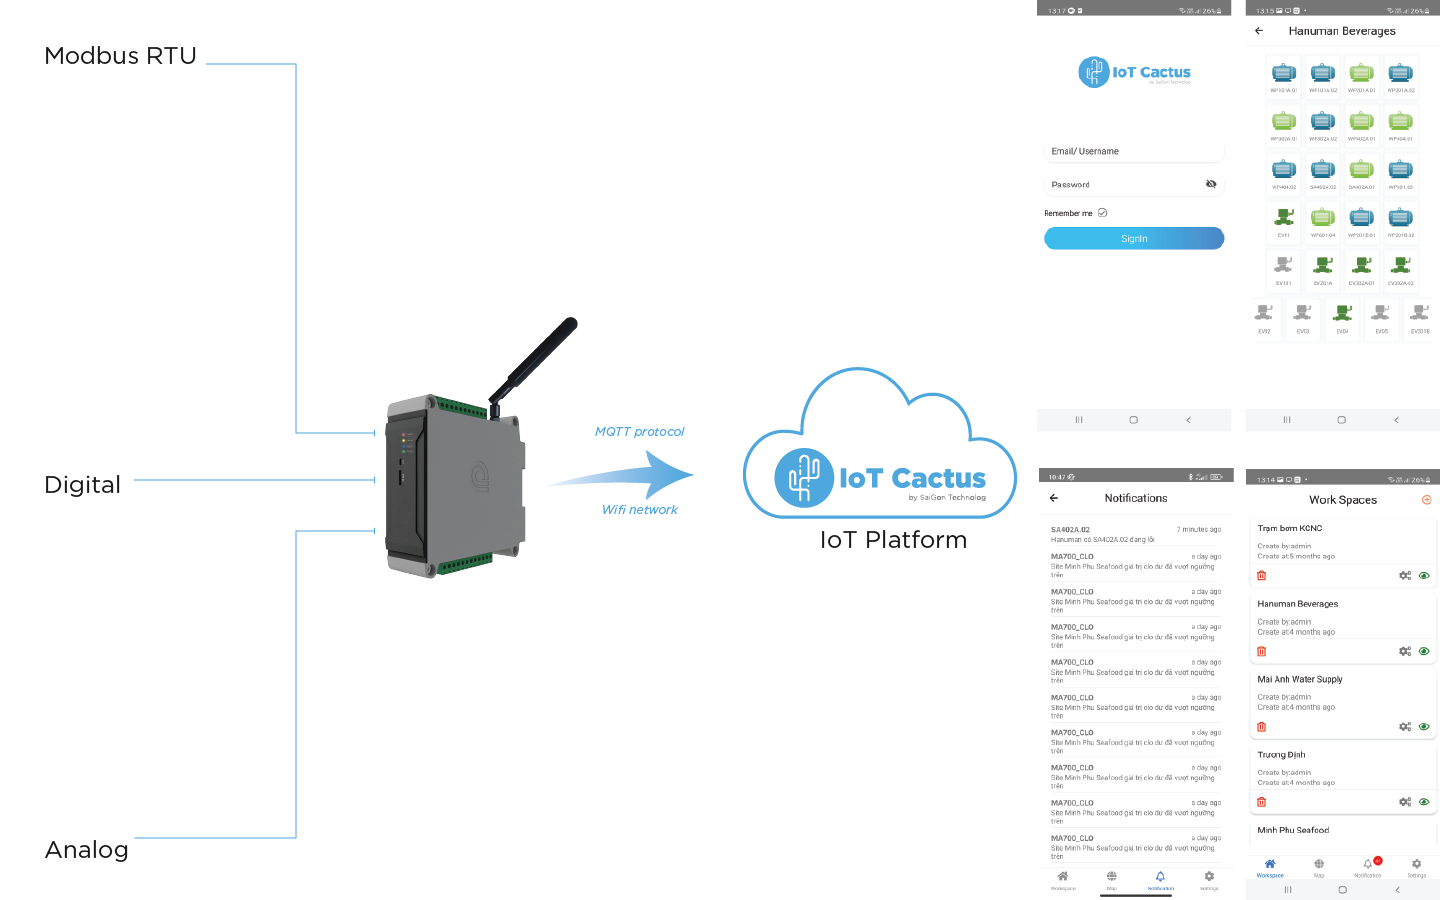
Task: Select the WP201A.02 pump tile
Action: (1400, 76)
